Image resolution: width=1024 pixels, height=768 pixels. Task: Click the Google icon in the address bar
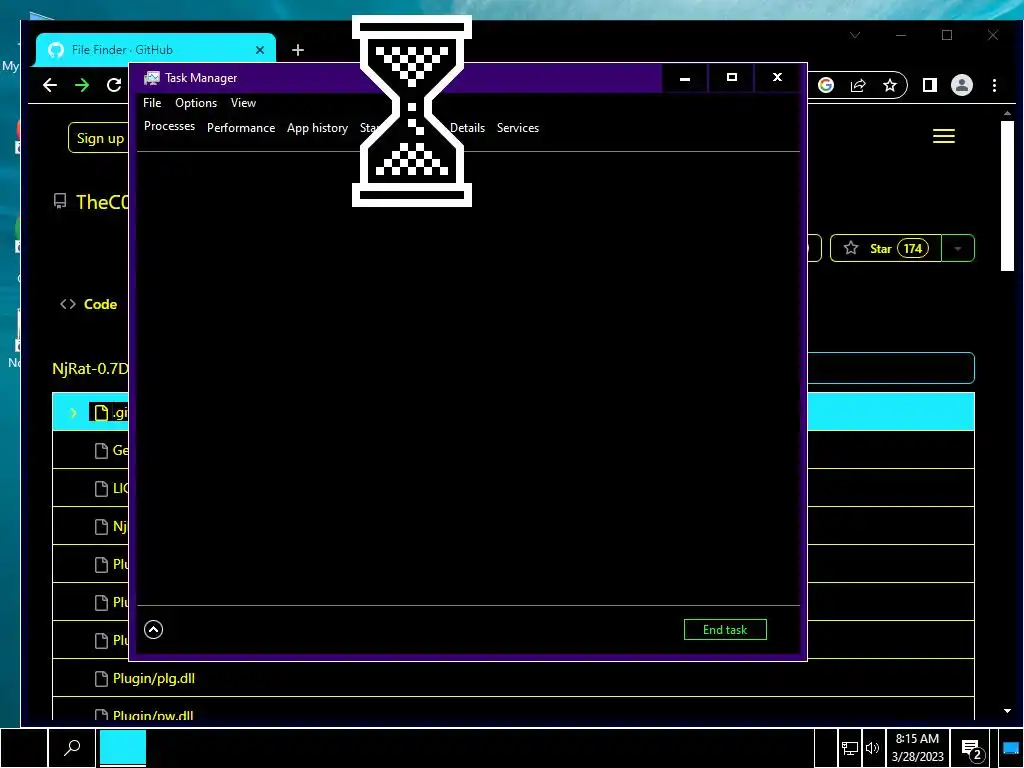(x=825, y=85)
